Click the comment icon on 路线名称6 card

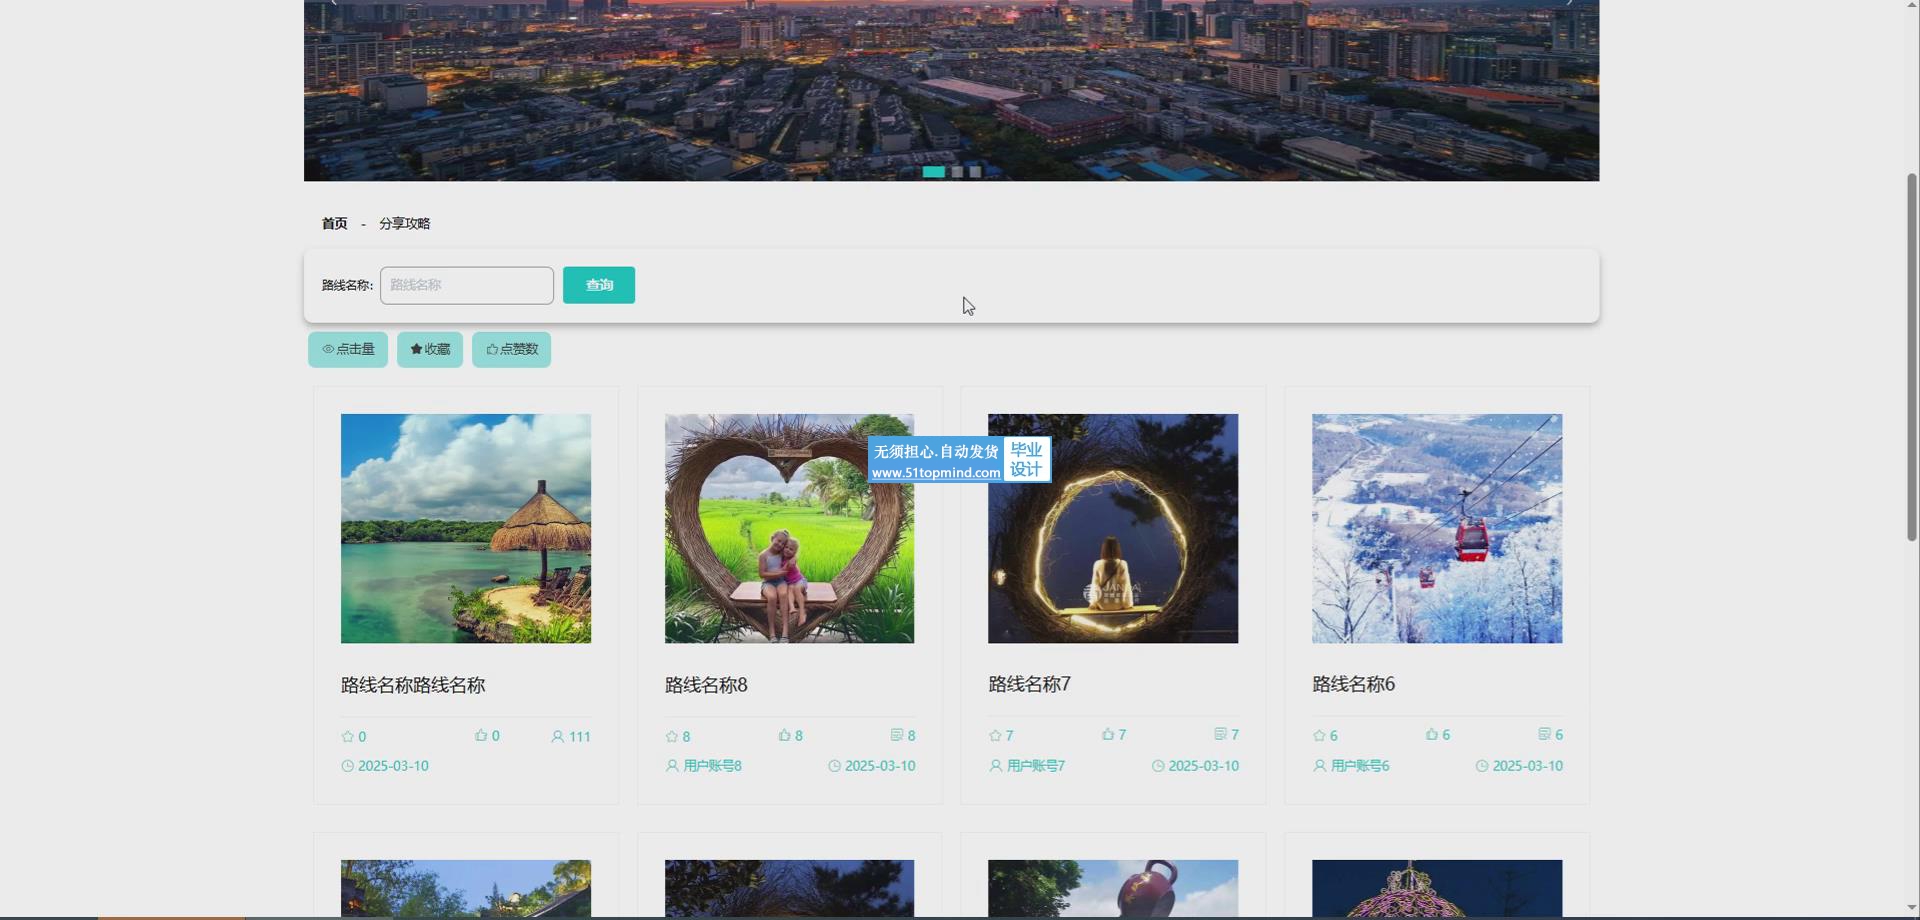1544,735
